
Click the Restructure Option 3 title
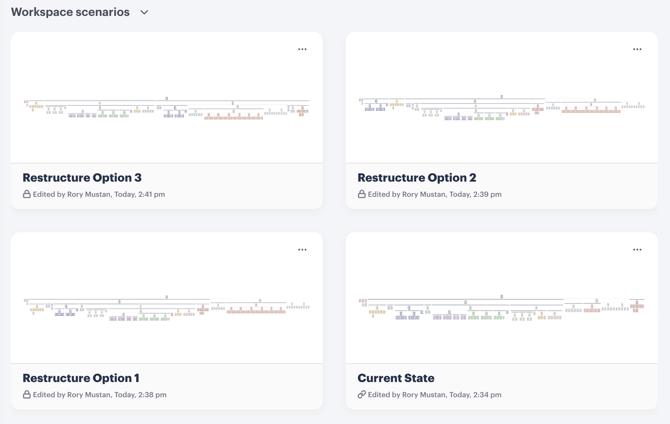(x=82, y=177)
